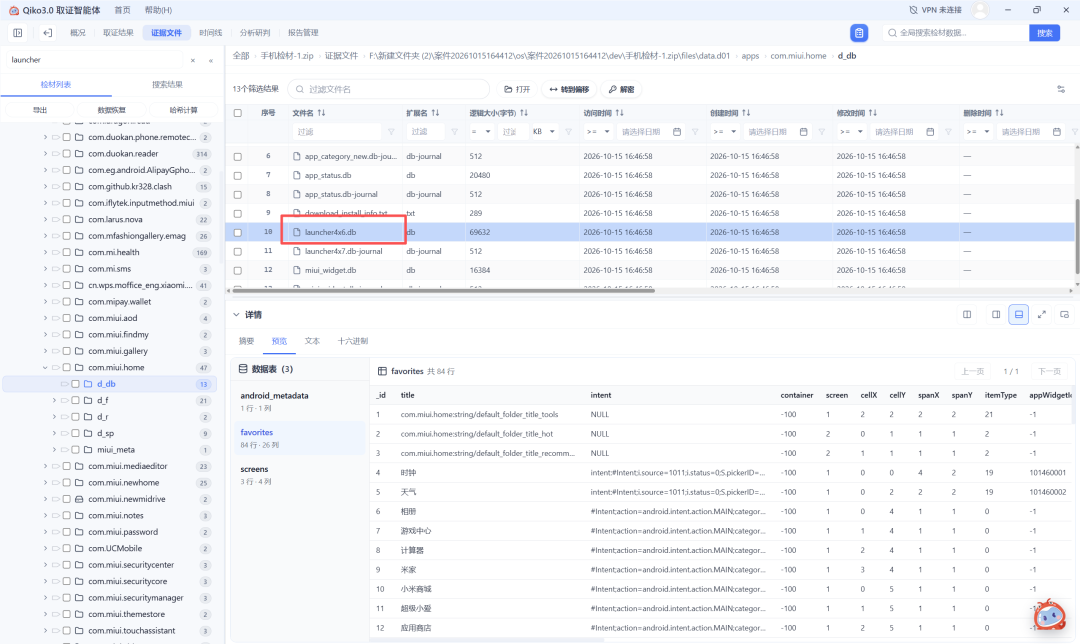Collapse the com.miui.home tree node
Viewport: 1080px width, 644px height.
click(45, 368)
